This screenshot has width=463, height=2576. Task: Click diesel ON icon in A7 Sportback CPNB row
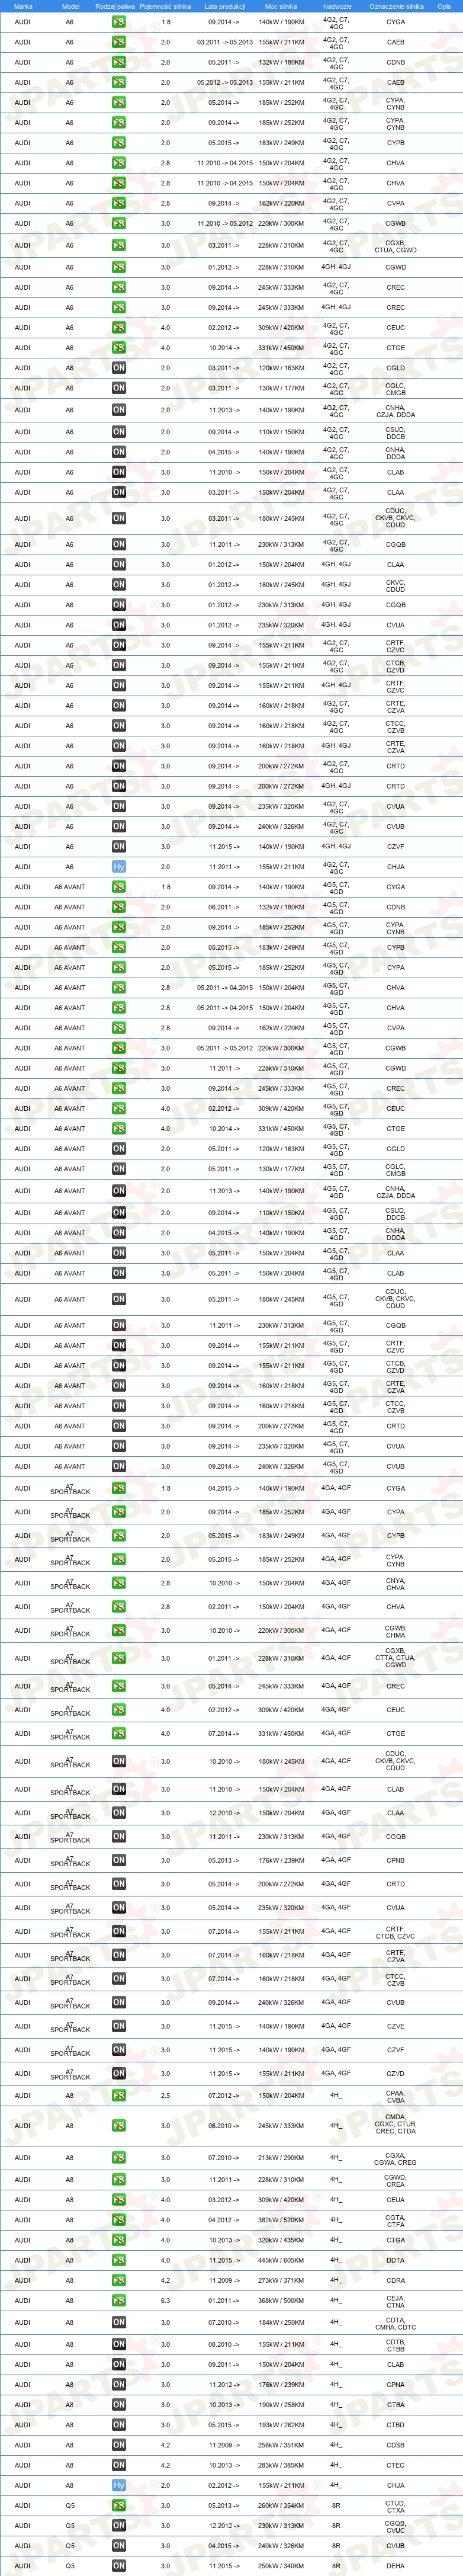coord(119,1860)
